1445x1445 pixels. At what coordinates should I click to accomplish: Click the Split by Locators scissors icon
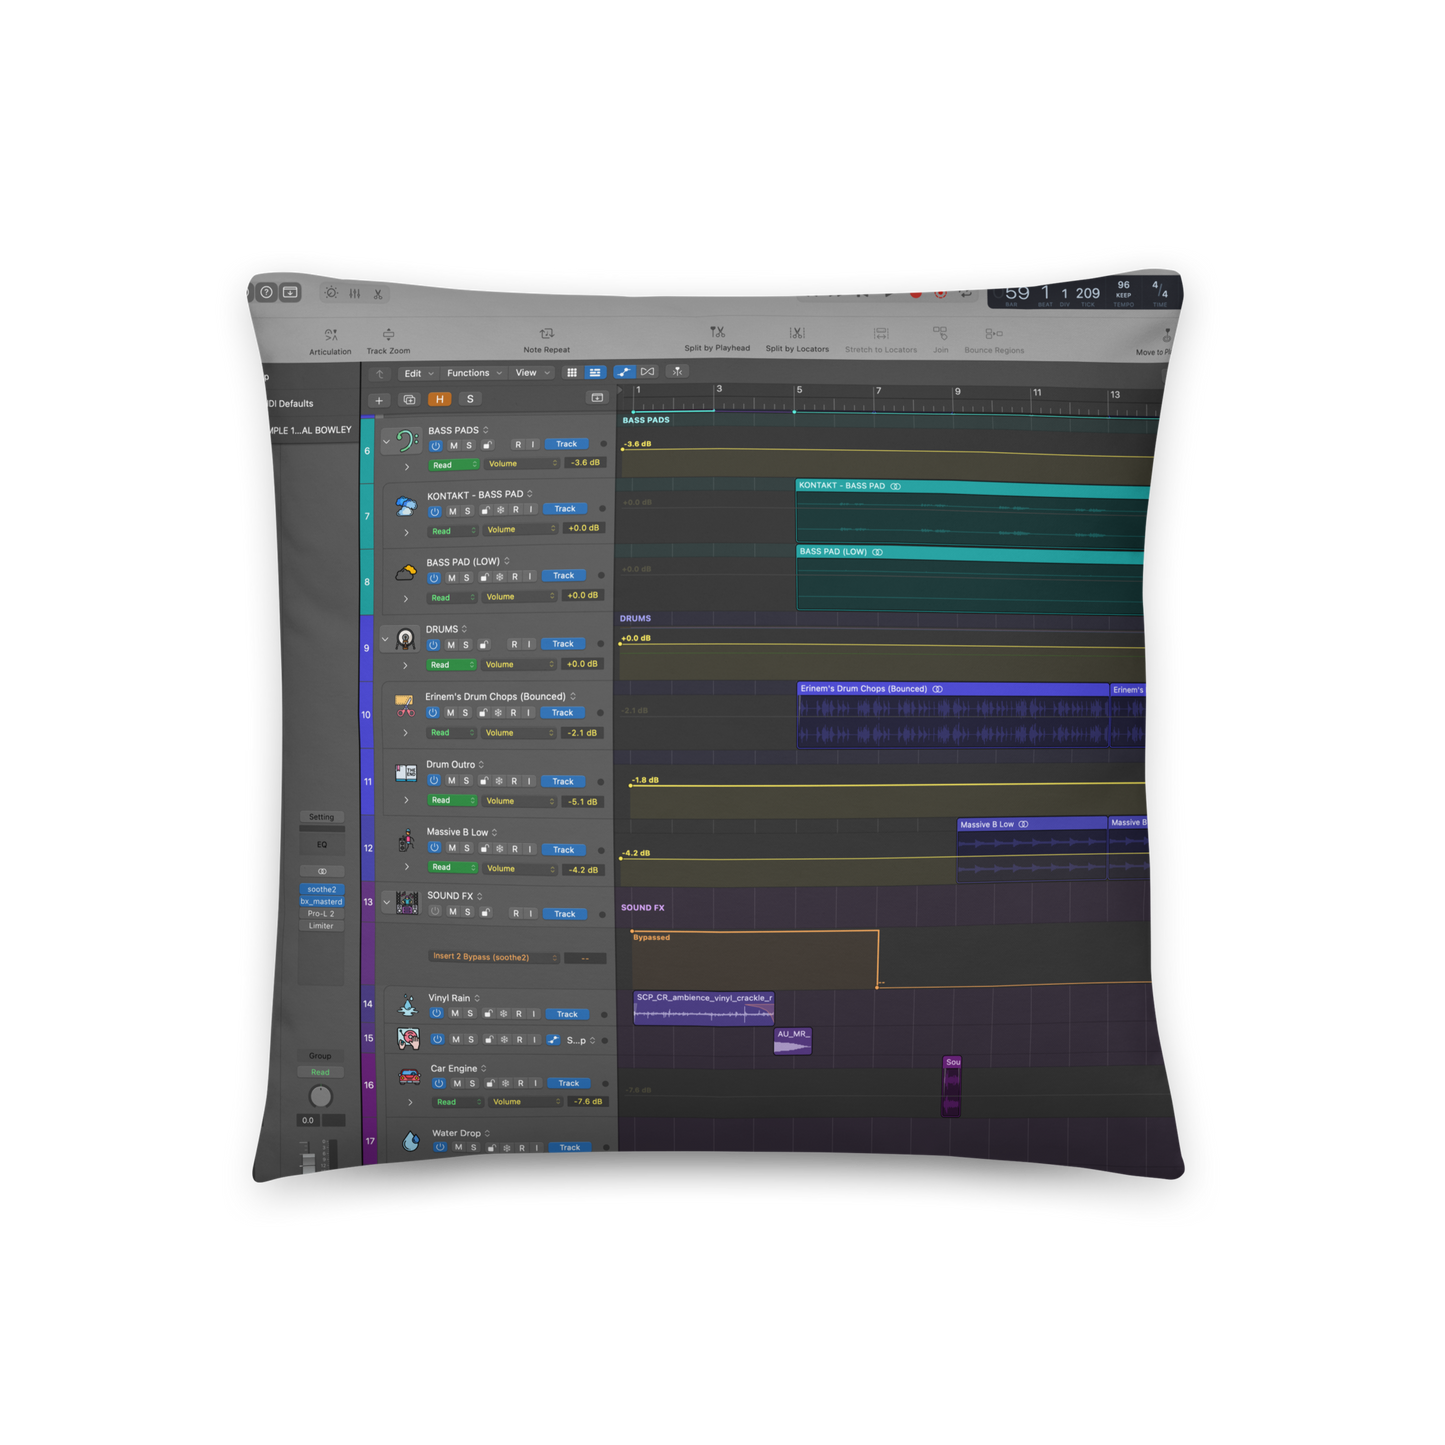coord(797,333)
